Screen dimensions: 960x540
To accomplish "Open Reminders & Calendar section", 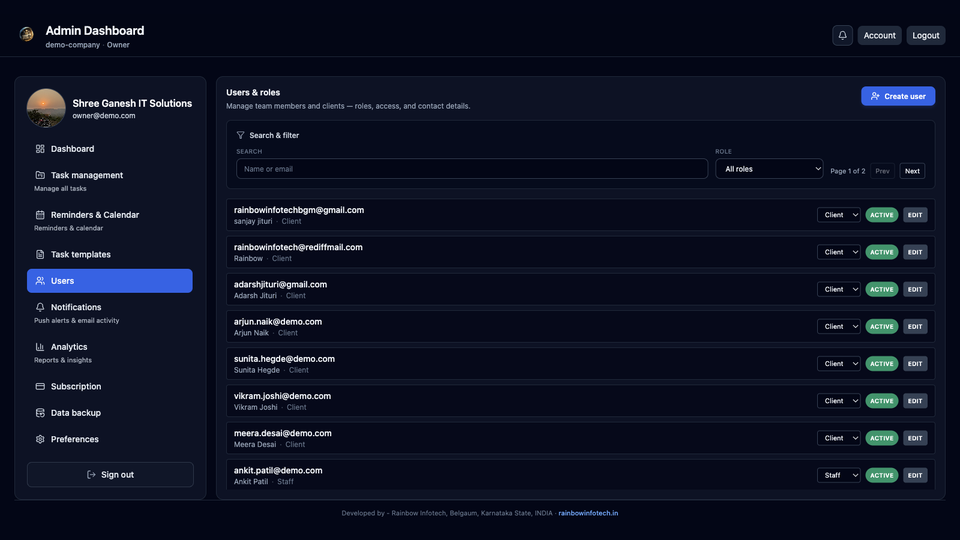I will click(110, 220).
